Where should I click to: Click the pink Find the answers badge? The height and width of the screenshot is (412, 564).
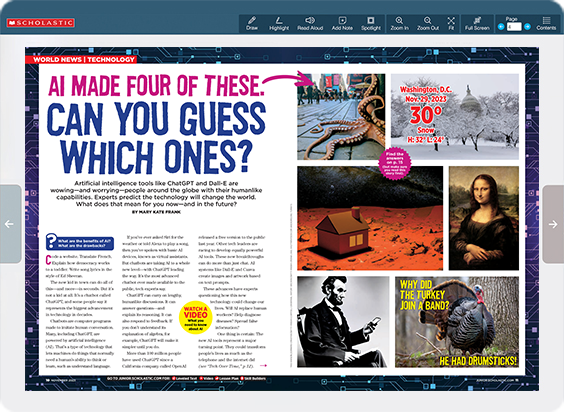395,163
